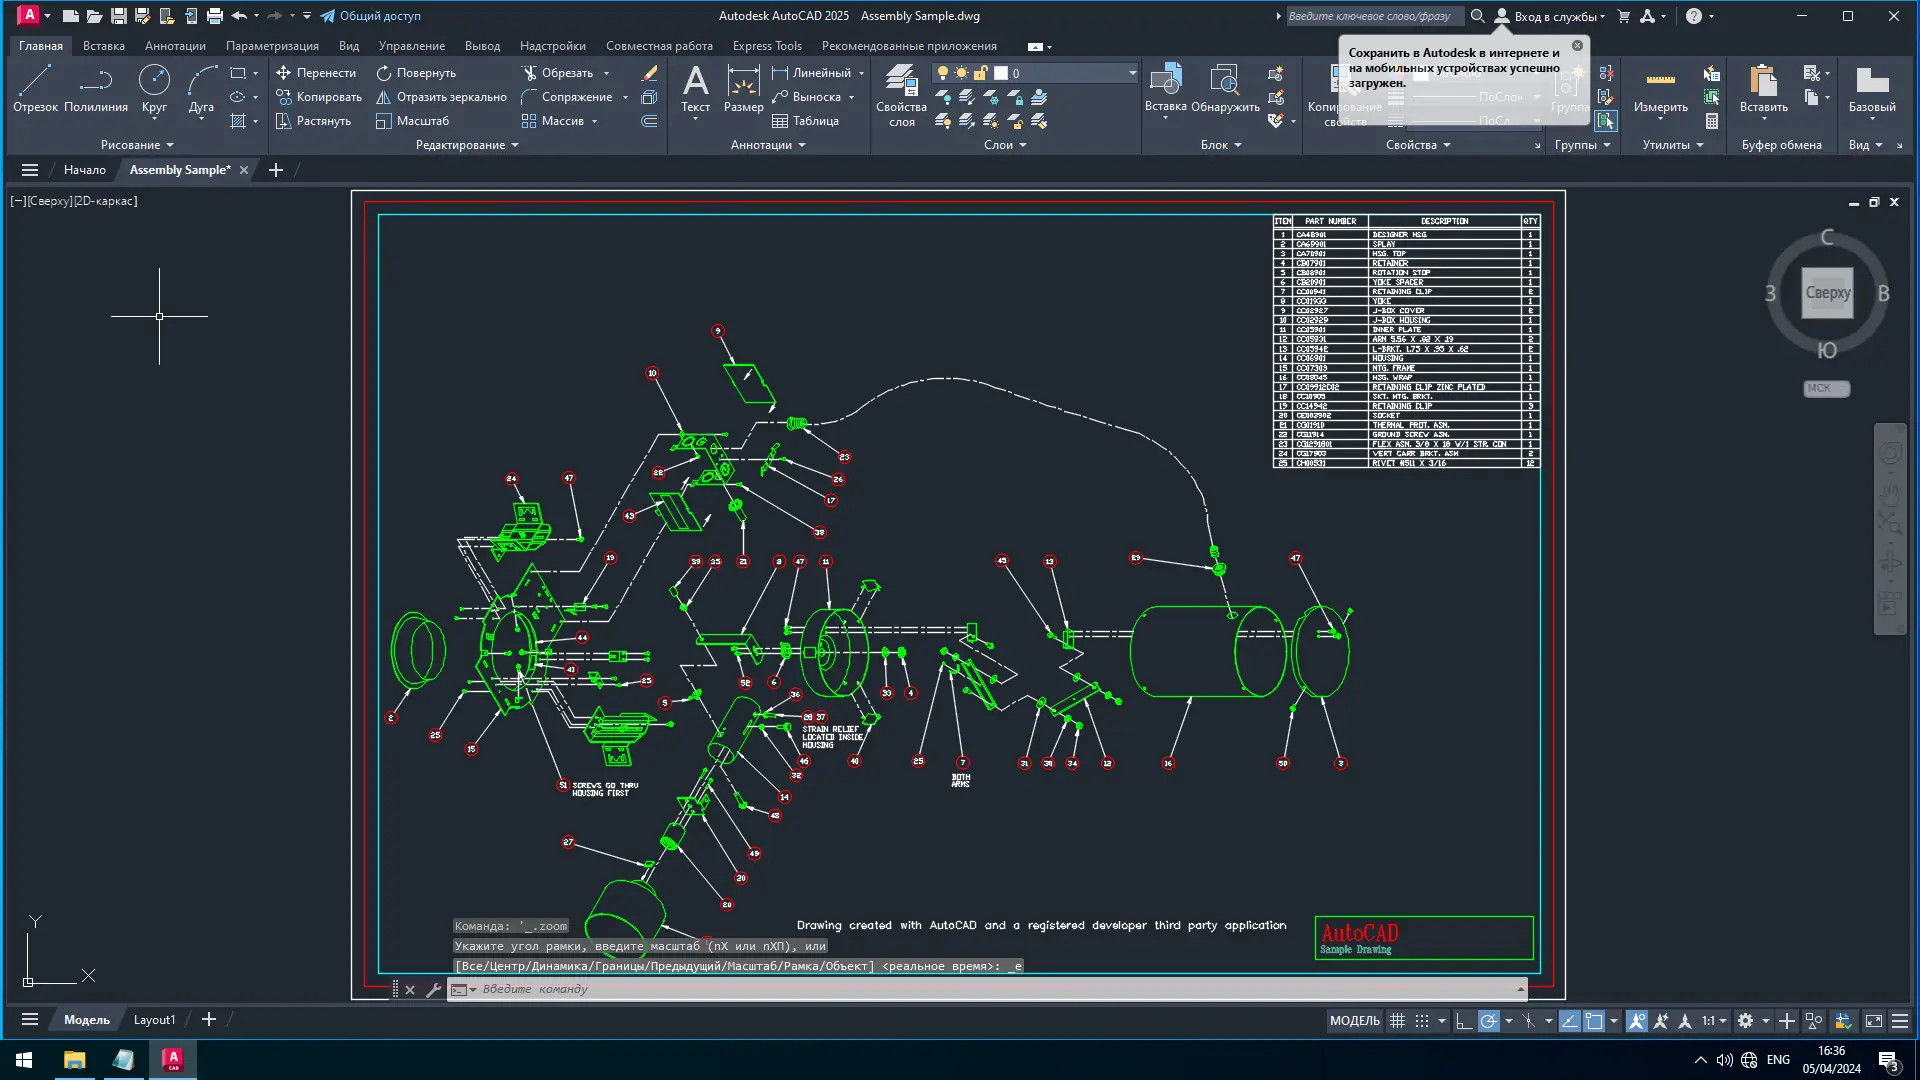Click the Текст (Text) annotation tool
This screenshot has width=1920, height=1080.
[695, 88]
